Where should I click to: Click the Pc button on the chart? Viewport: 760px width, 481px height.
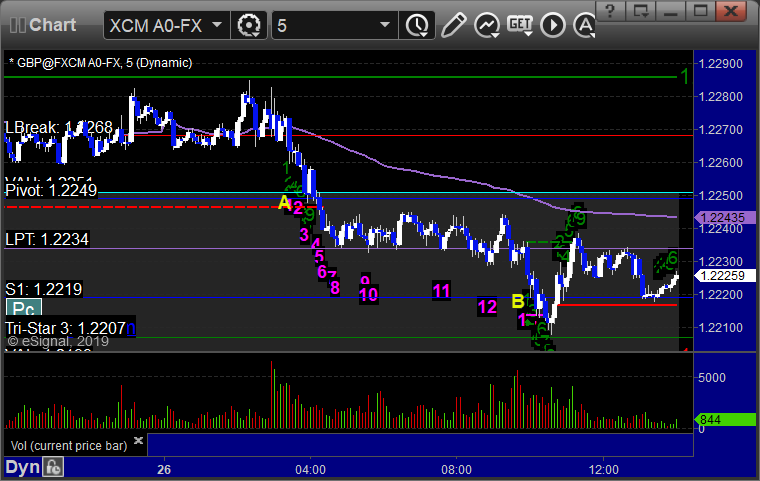24,308
